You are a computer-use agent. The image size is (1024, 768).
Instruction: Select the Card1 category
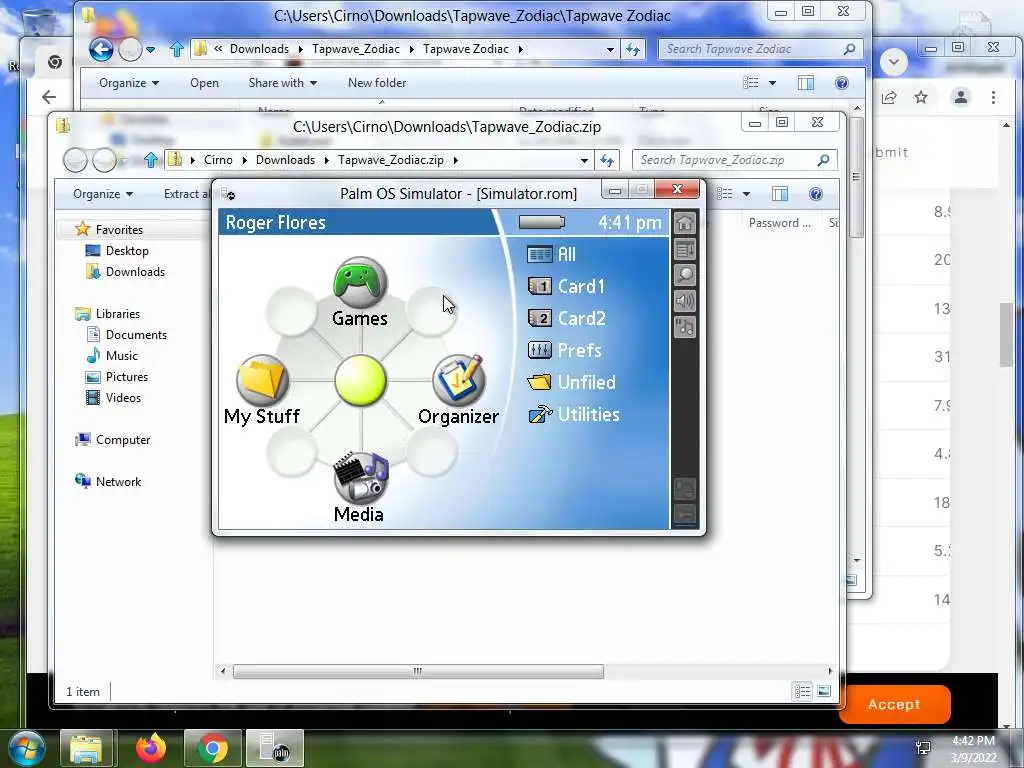coord(566,286)
